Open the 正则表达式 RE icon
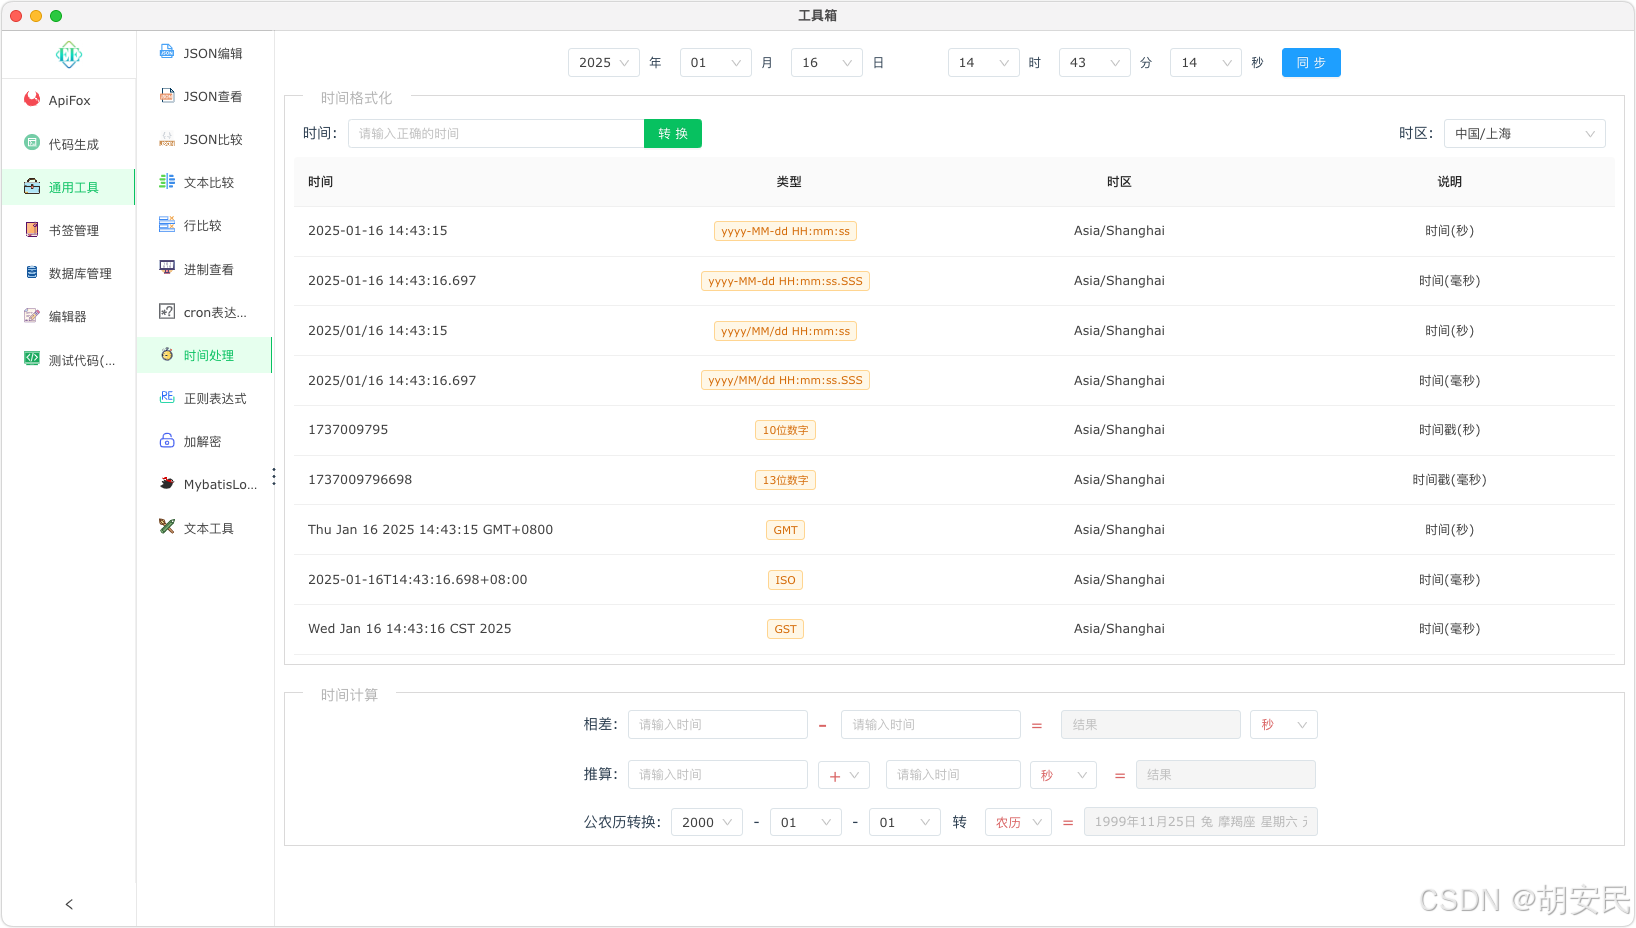 (x=167, y=397)
